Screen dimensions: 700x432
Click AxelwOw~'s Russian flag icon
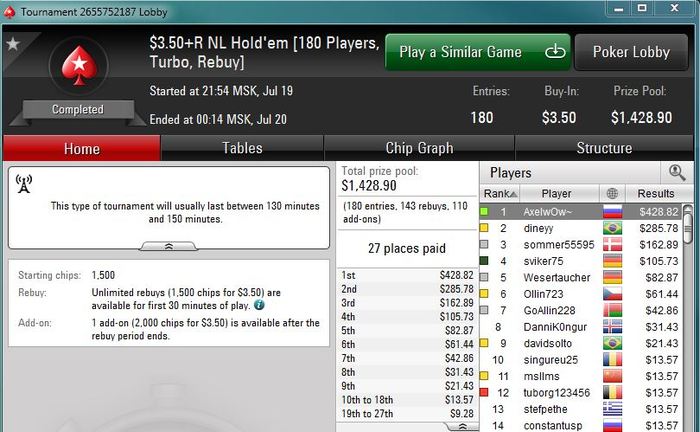(612, 212)
